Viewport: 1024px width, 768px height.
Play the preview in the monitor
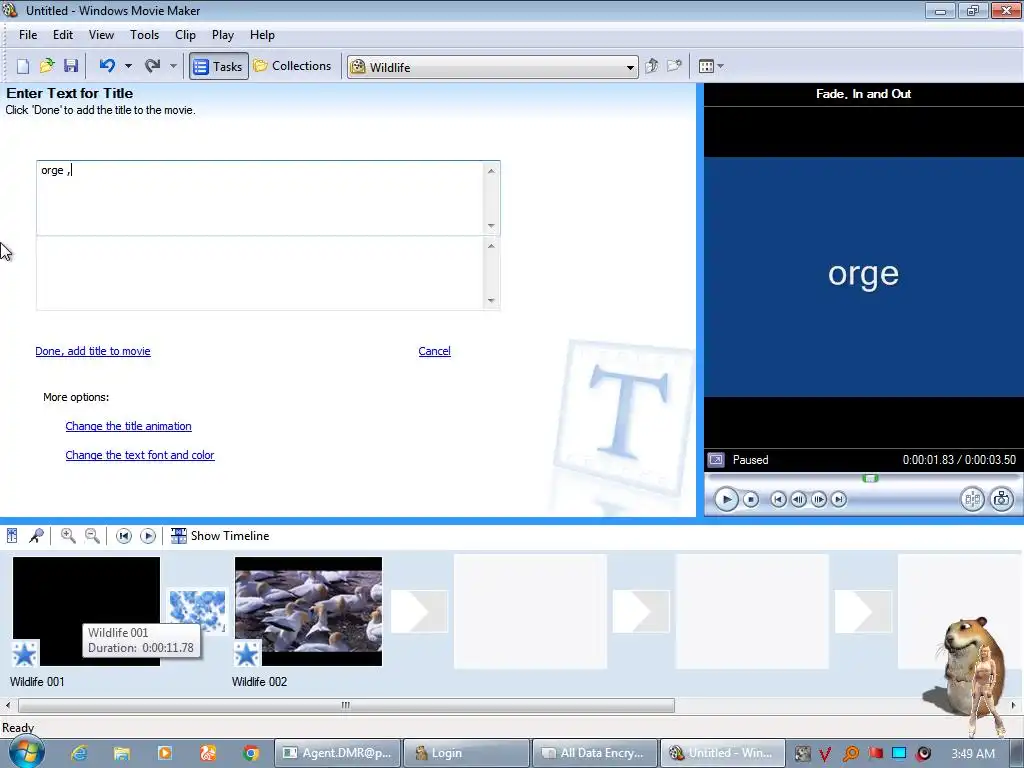coord(726,500)
